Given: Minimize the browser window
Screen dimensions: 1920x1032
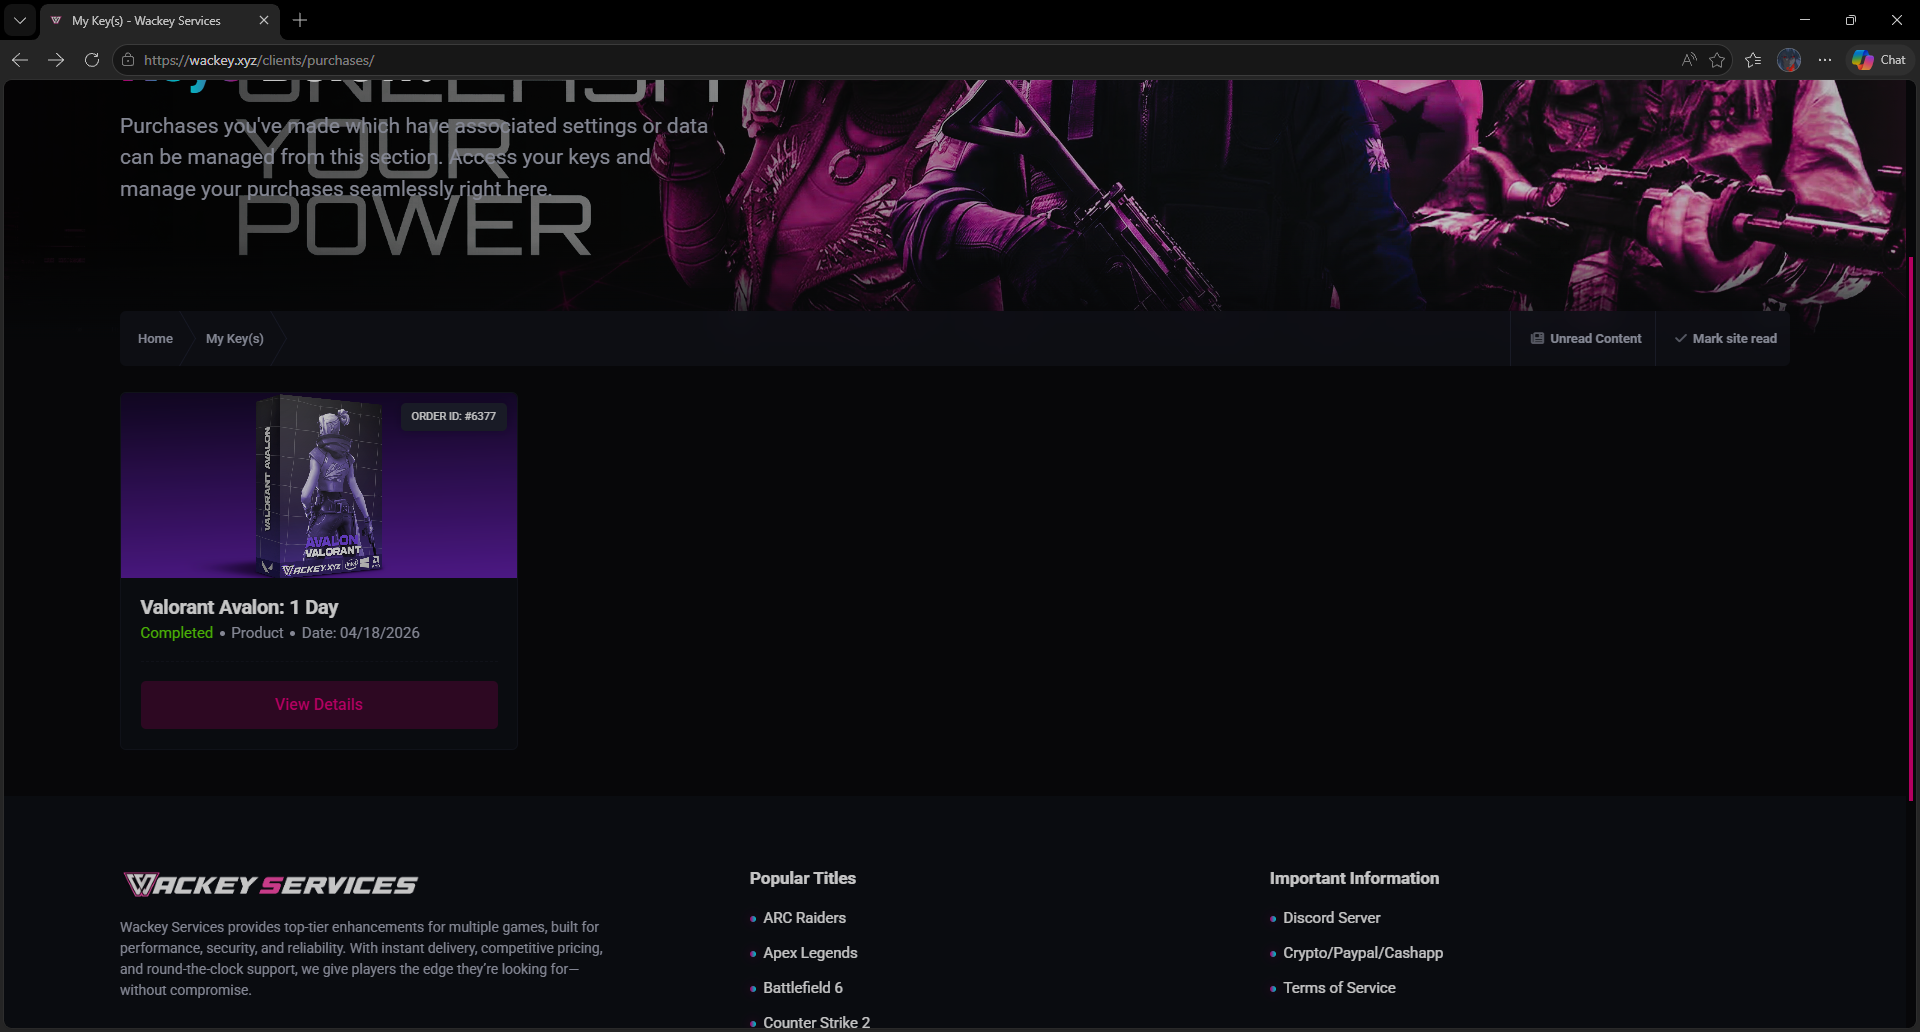Looking at the screenshot, I should pos(1805,20).
